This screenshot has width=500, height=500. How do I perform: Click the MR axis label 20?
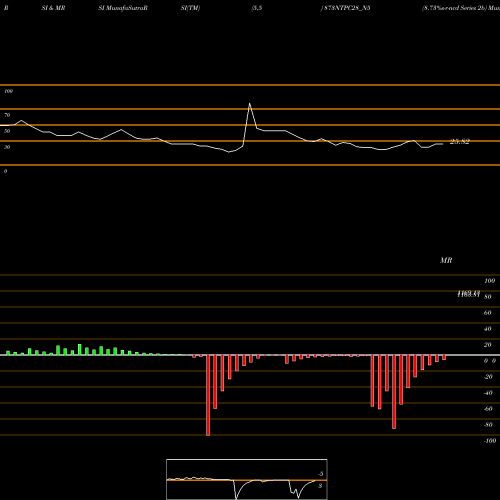pos(488,345)
